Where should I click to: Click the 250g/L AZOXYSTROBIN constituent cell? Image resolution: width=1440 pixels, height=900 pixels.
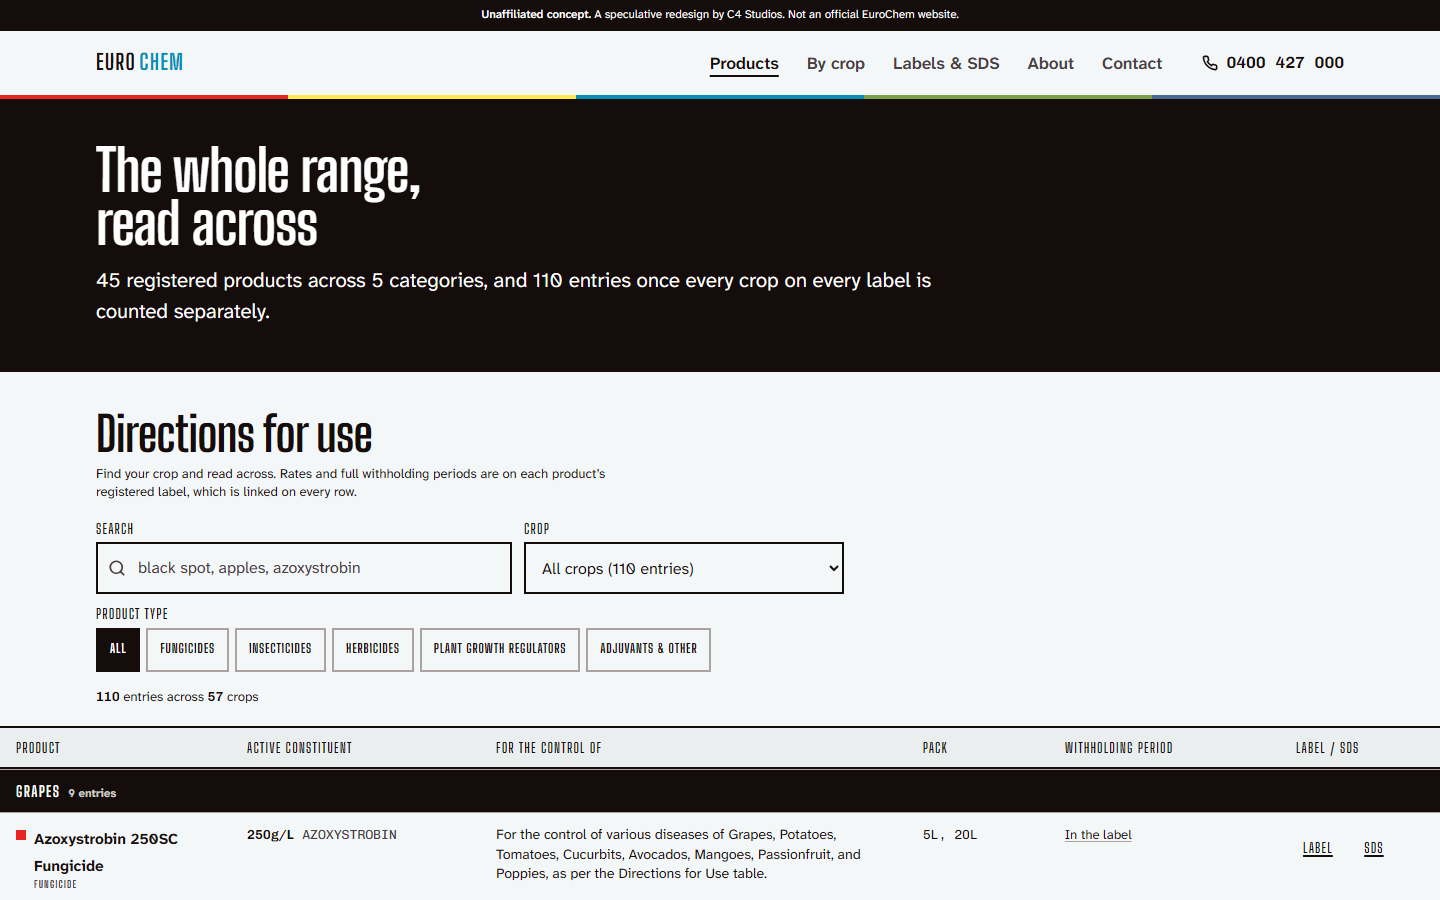[x=322, y=835]
